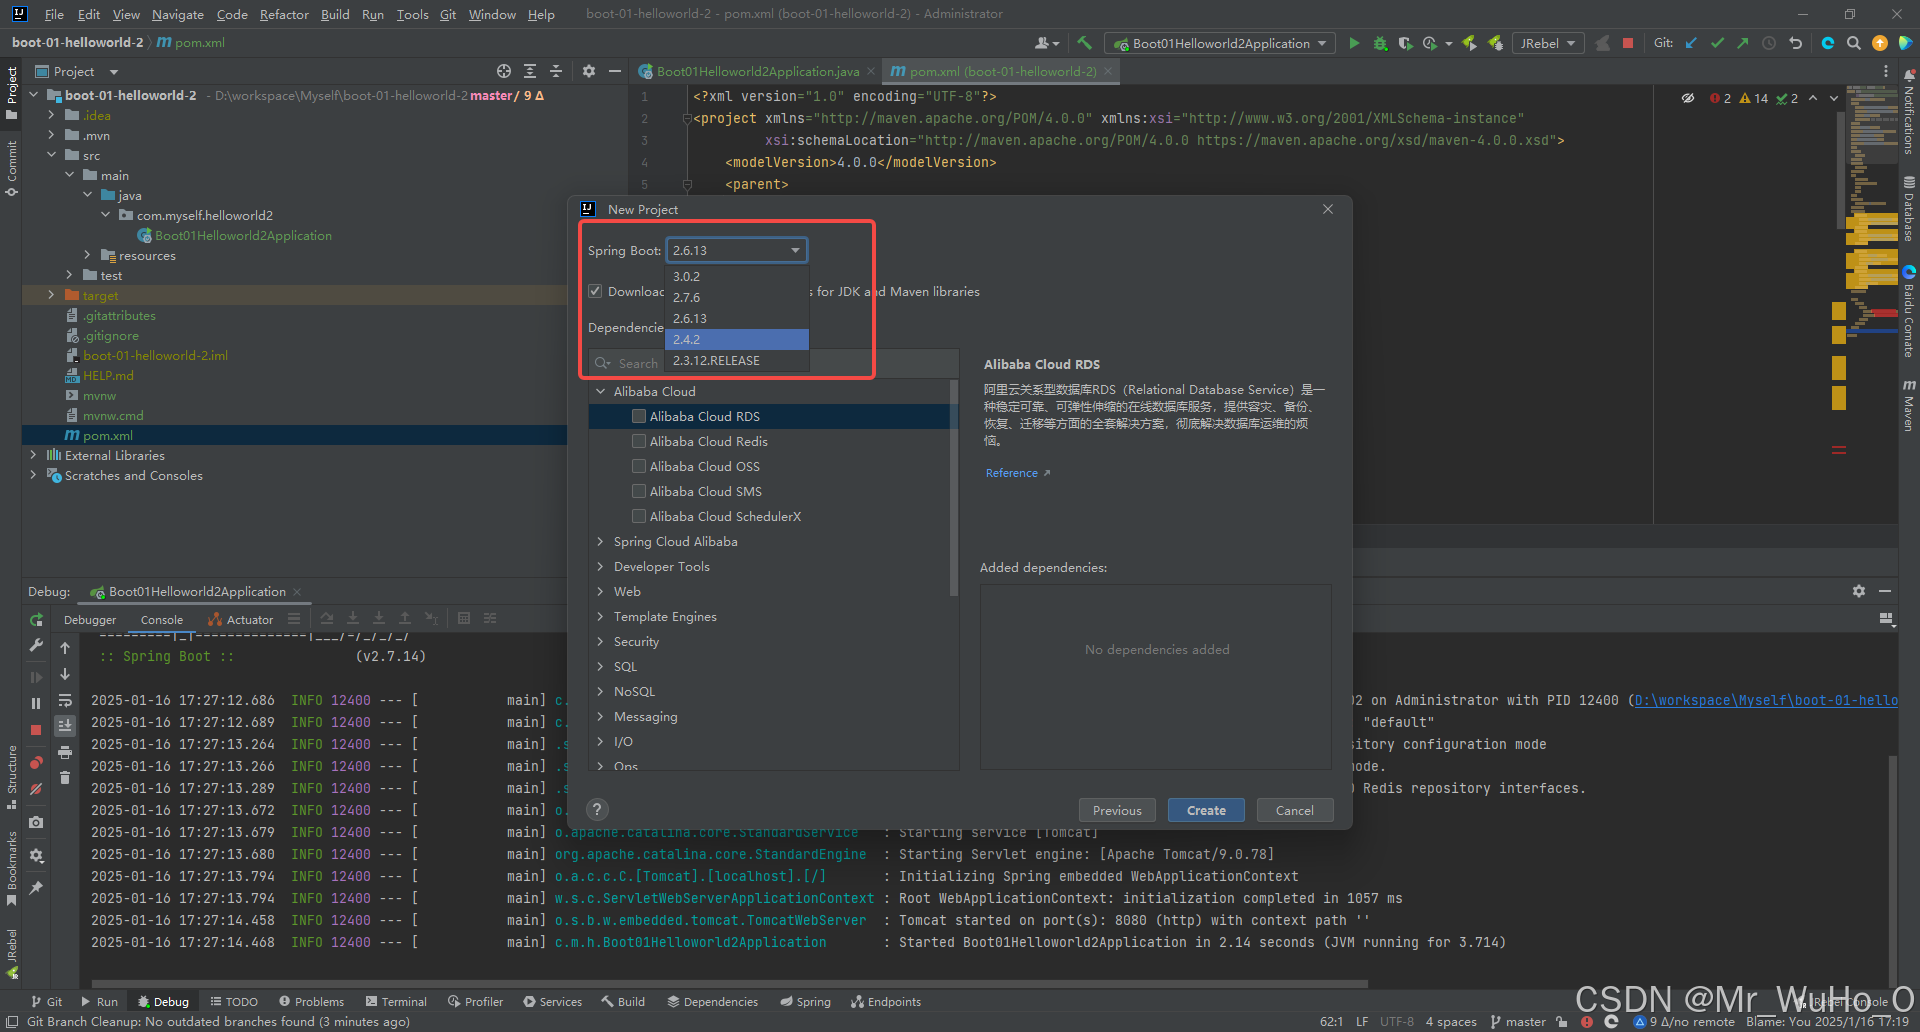The image size is (1920, 1032).
Task: Switch to the Debugger tab
Action: pos(90,620)
